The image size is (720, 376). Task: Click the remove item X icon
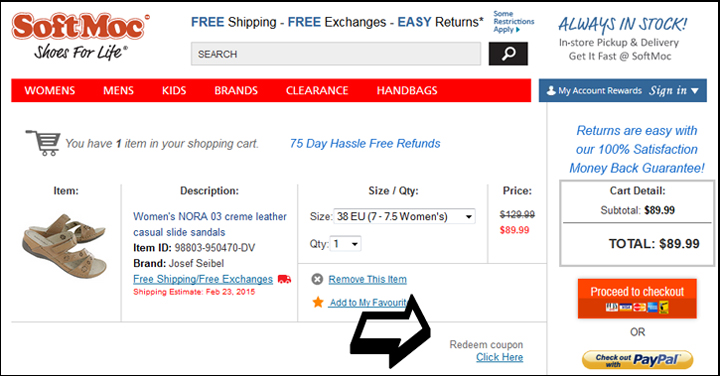click(317, 279)
